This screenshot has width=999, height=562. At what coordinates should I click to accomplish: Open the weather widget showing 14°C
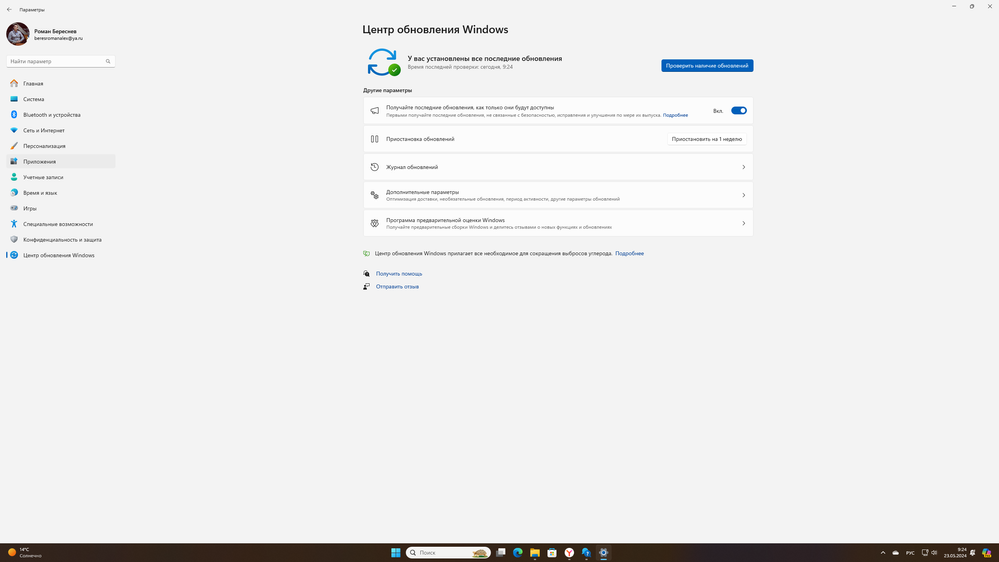[x=24, y=552]
